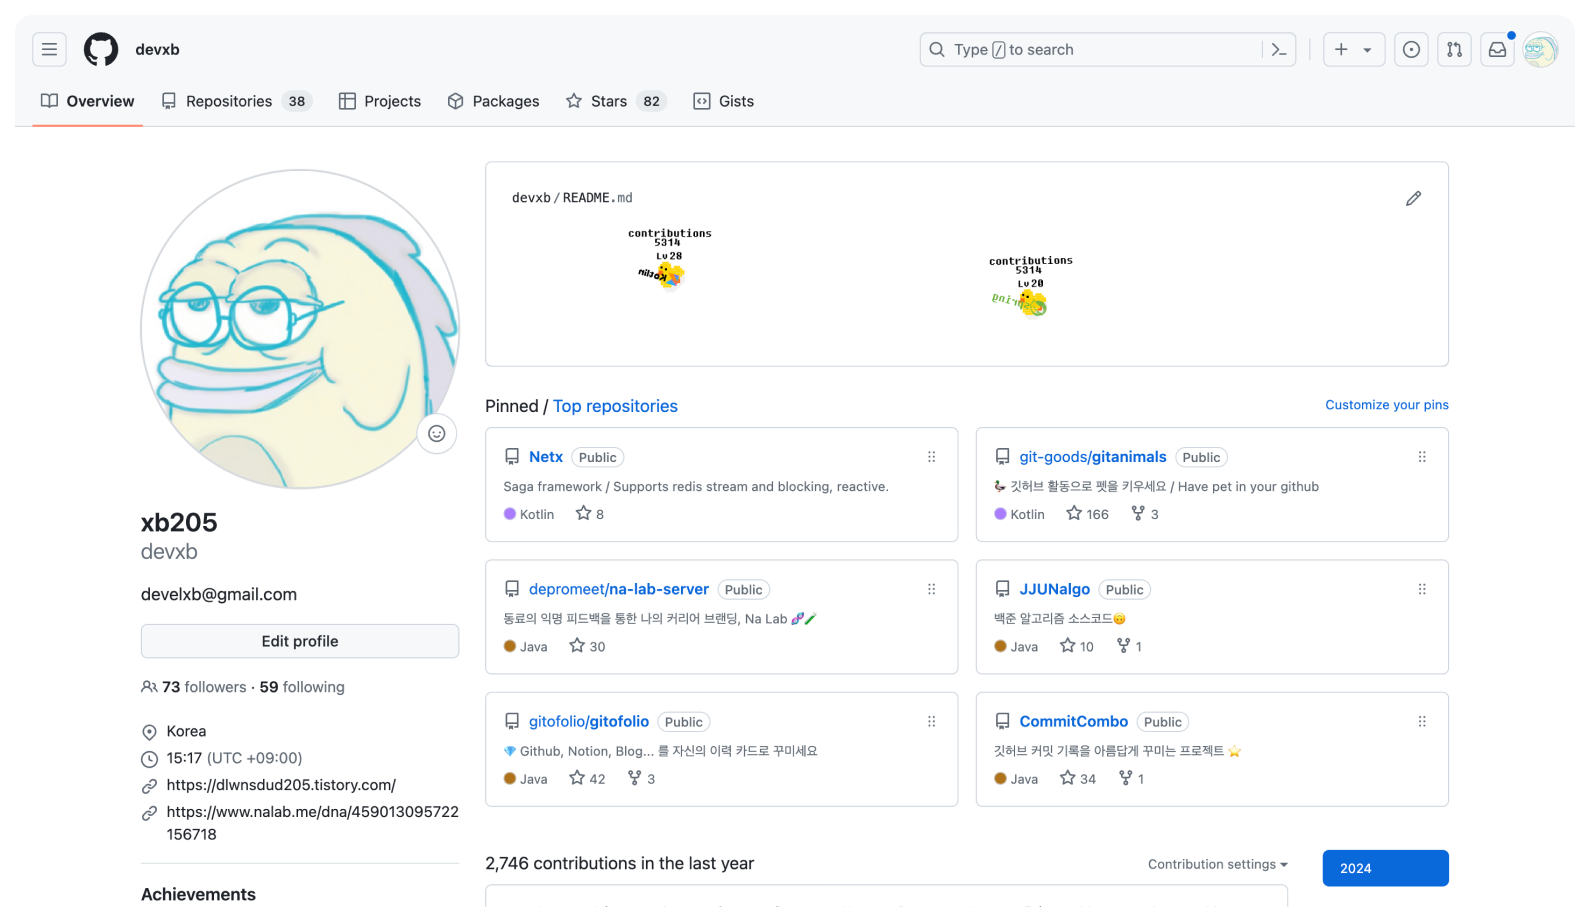Grab the drag handle on Netx pin
Image resolution: width=1590 pixels, height=922 pixels.
[931, 457]
